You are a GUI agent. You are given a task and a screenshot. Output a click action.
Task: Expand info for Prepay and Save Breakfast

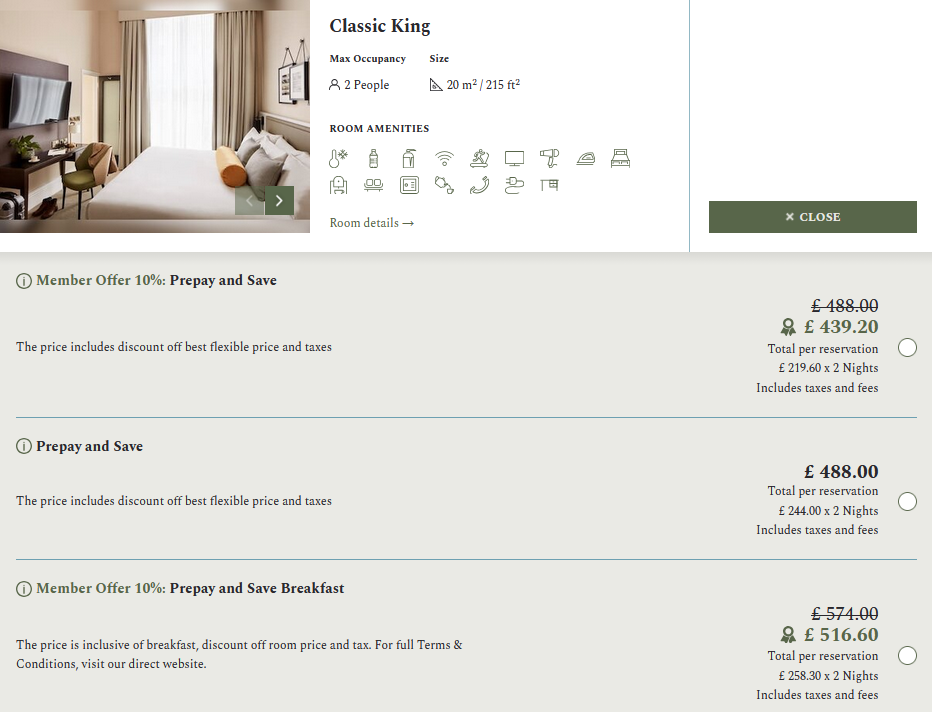click(23, 589)
